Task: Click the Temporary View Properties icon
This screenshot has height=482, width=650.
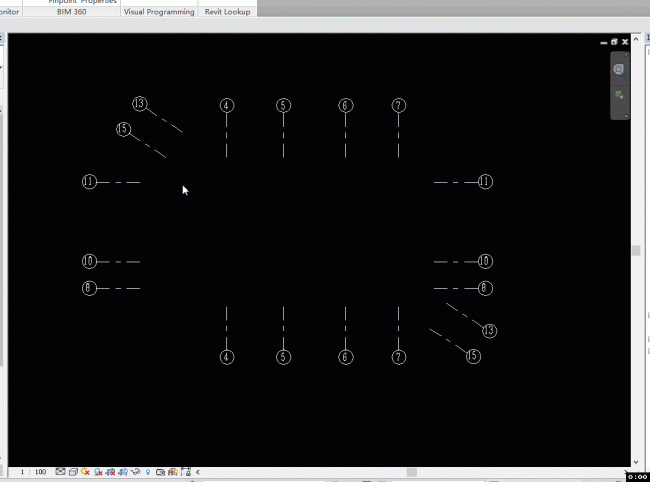Action: point(160,471)
